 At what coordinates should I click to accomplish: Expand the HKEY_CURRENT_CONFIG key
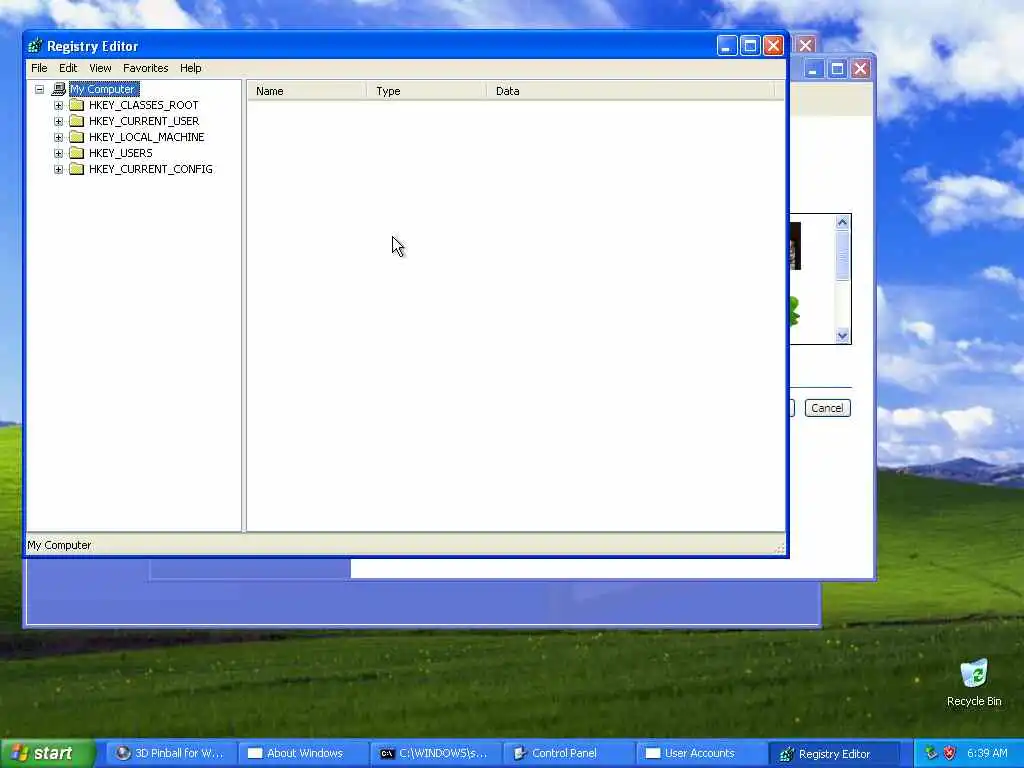pyautogui.click(x=59, y=169)
